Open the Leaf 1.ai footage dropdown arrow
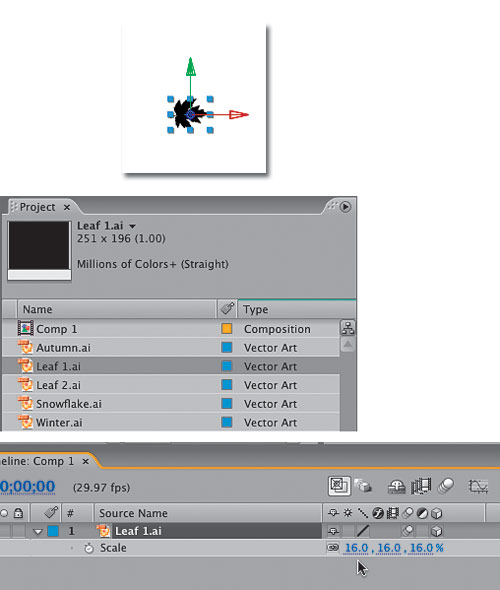The height and width of the screenshot is (590, 500). pyautogui.click(x=132, y=227)
